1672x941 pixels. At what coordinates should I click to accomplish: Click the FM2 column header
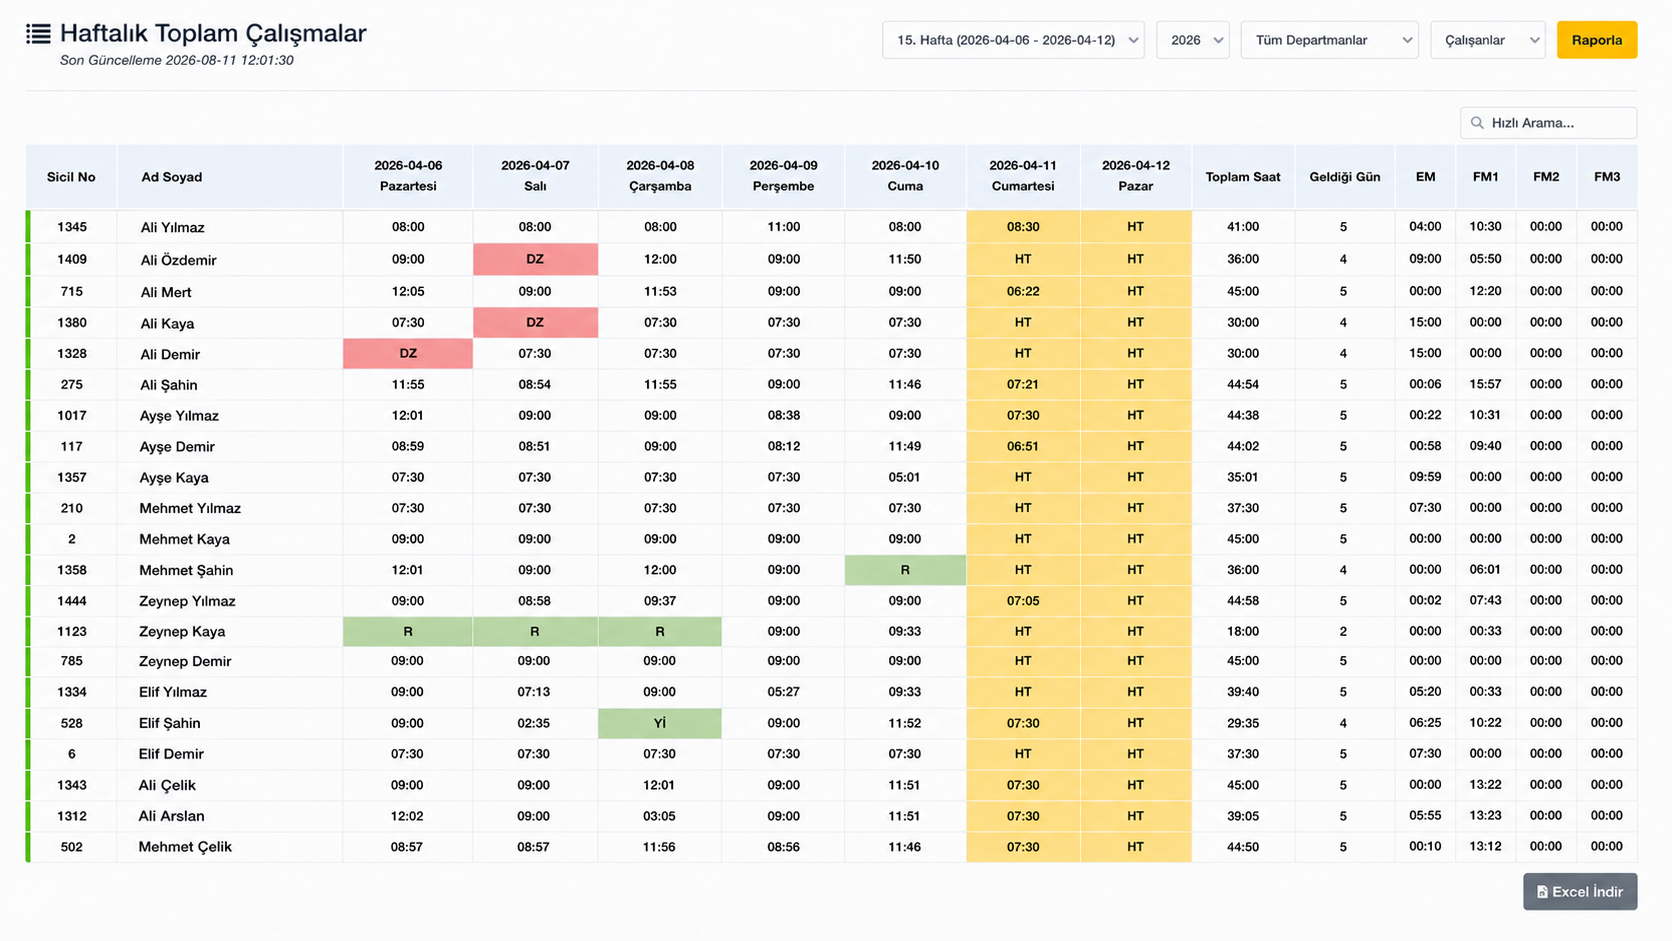(x=1546, y=177)
